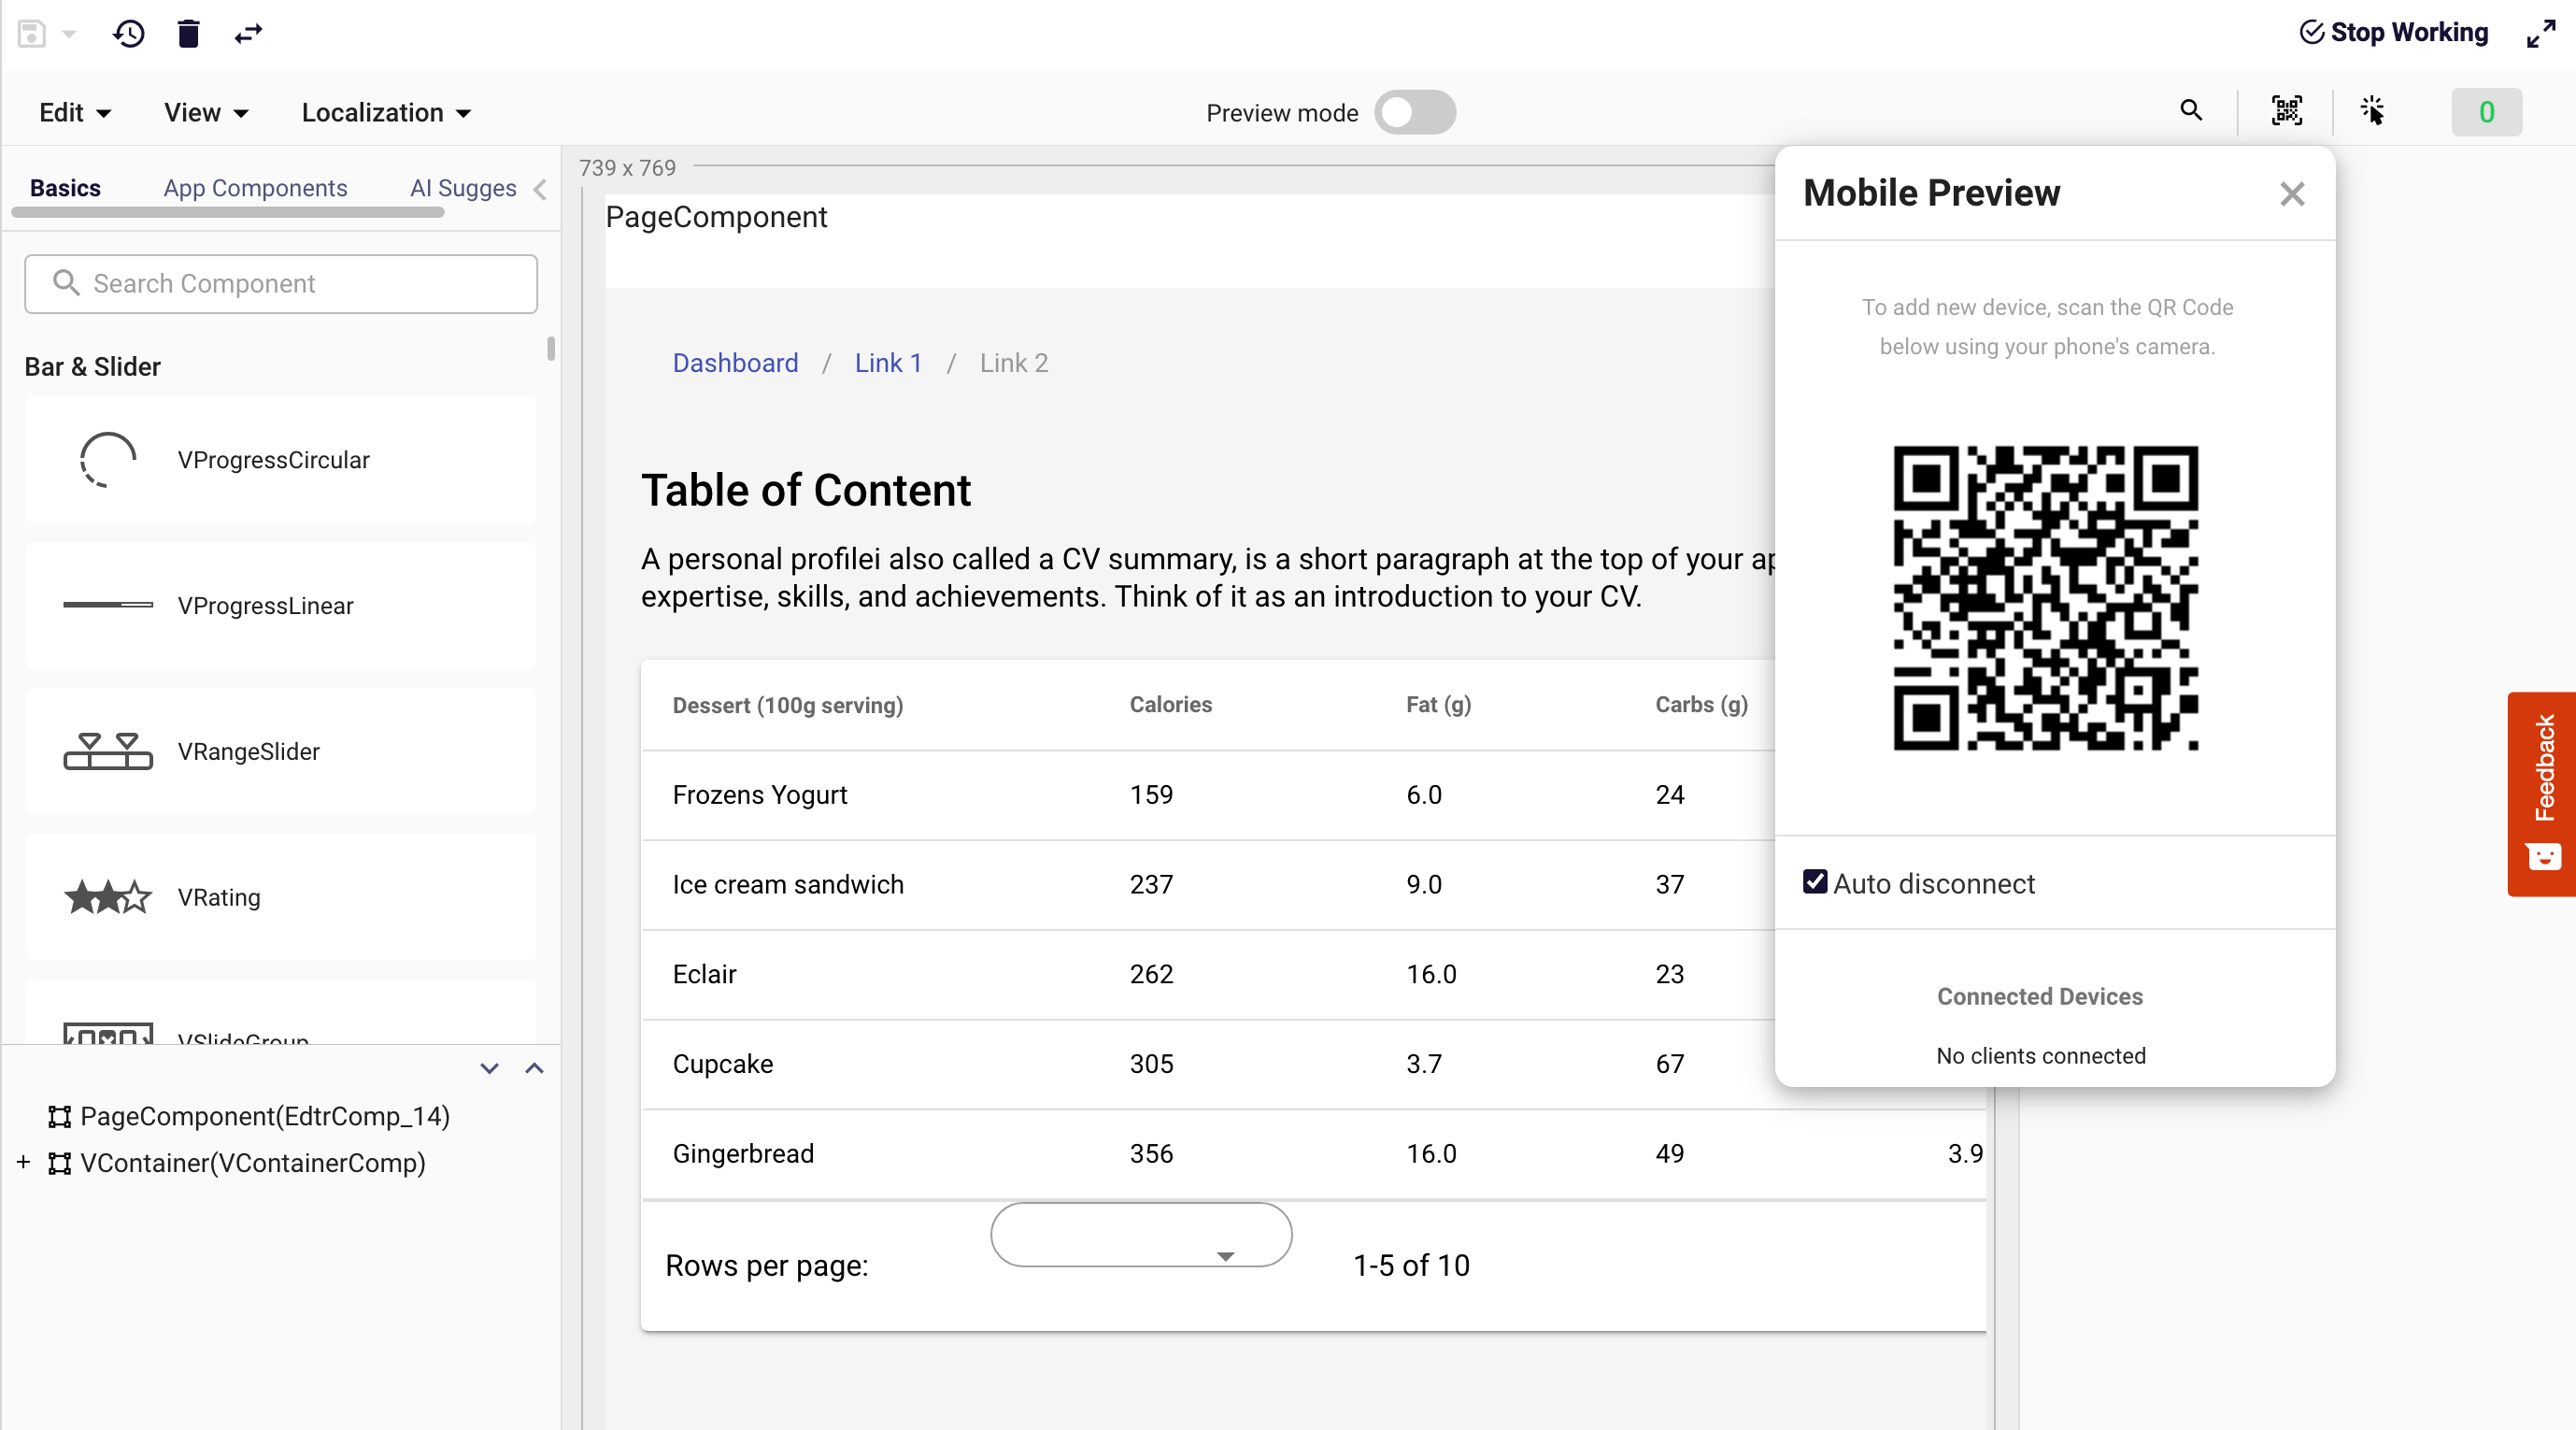Open the search magnifier icon
Viewport: 2576px width, 1430px height.
[2190, 111]
